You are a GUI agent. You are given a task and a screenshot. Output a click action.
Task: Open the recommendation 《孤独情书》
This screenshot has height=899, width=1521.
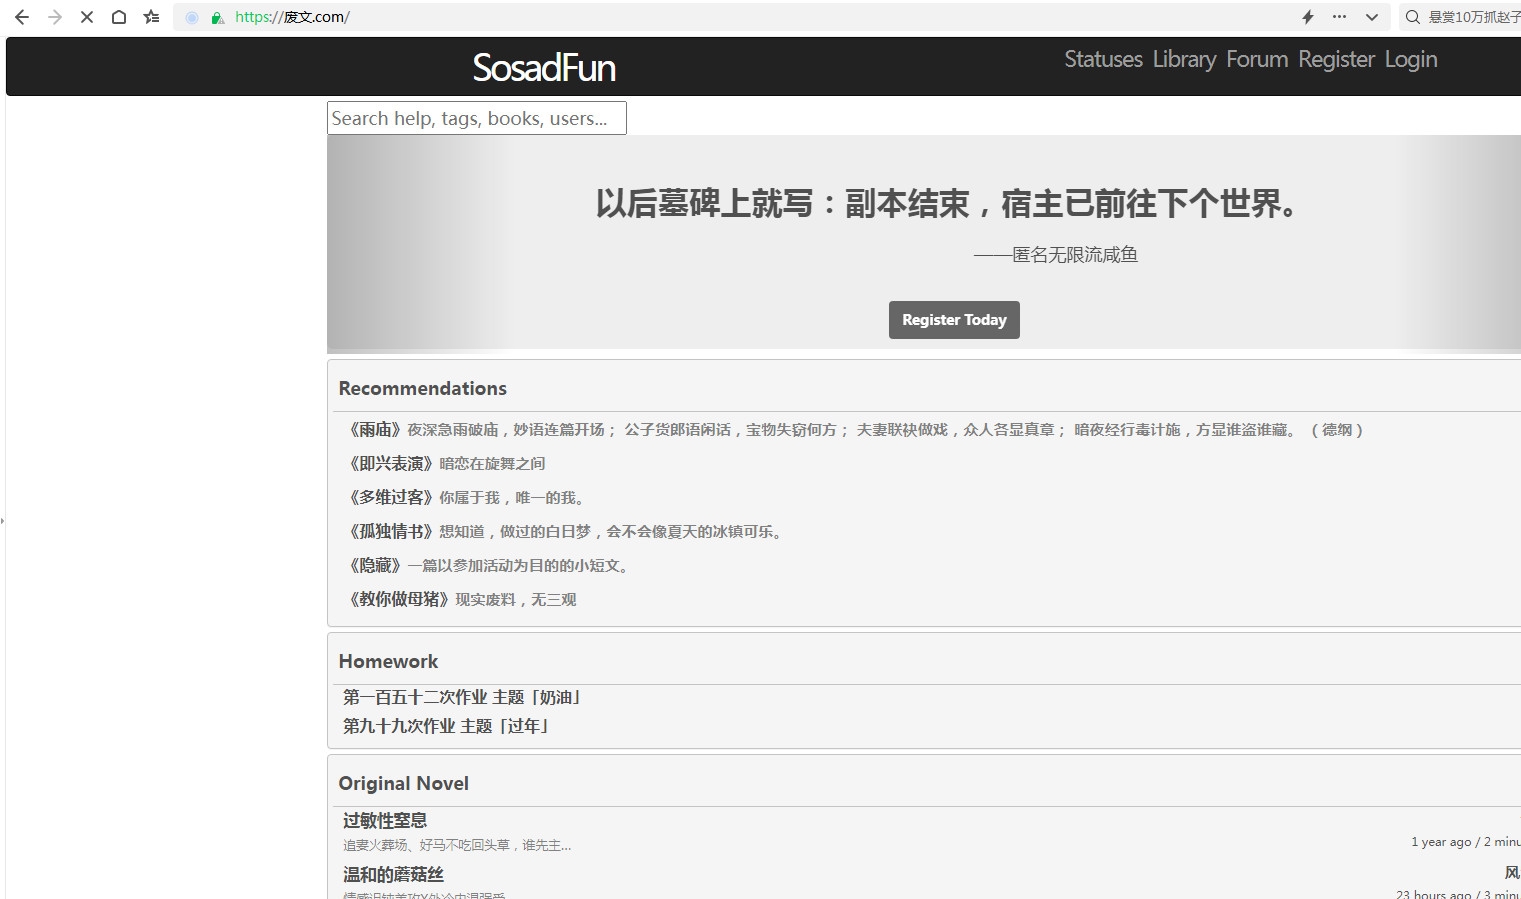(x=391, y=532)
